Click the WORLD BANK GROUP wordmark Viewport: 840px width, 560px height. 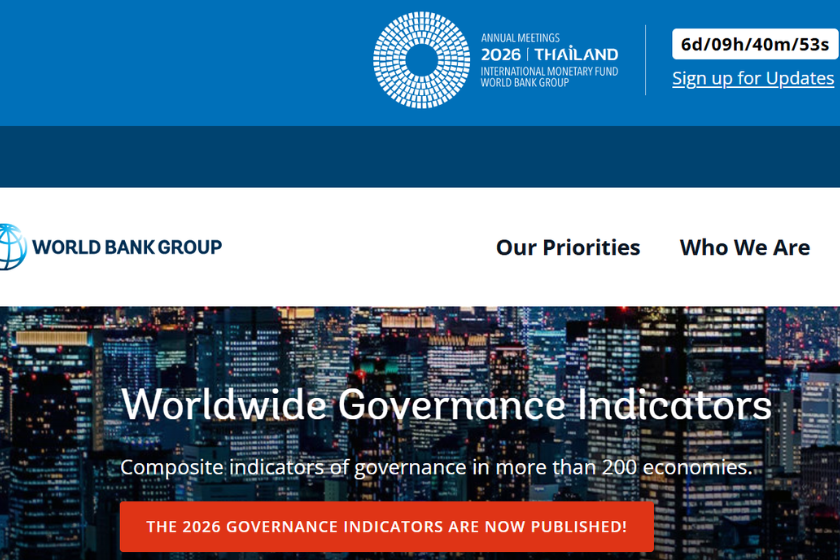[x=127, y=247]
